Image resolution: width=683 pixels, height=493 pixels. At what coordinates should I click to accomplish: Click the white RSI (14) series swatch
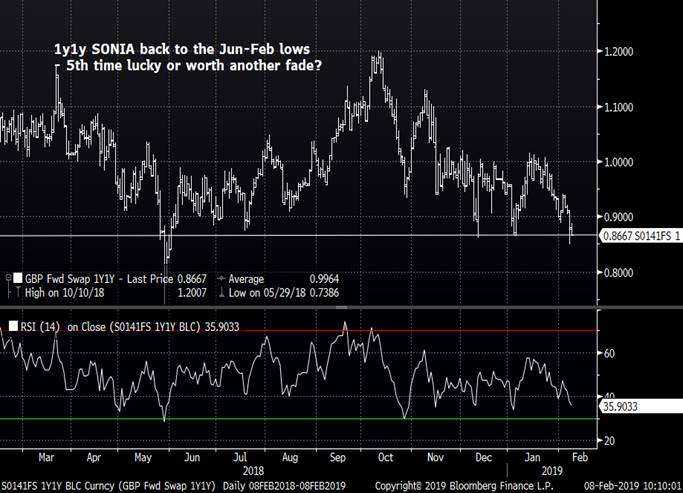14,326
